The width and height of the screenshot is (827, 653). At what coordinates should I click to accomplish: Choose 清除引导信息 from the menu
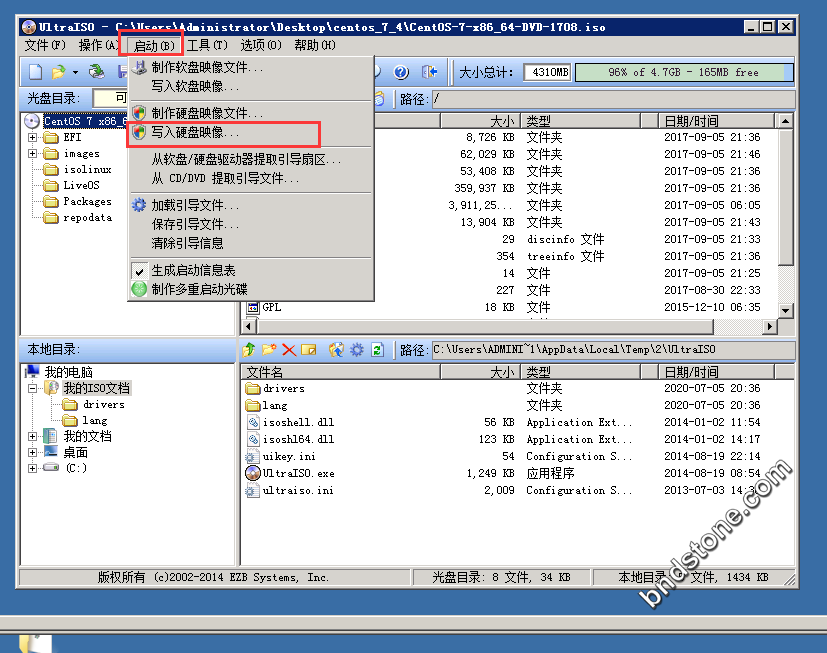point(251,243)
